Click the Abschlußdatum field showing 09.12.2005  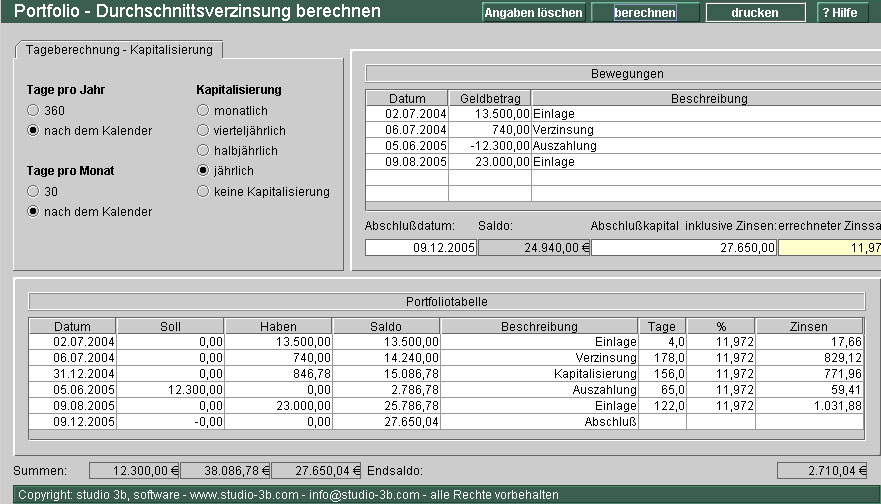[x=420, y=248]
